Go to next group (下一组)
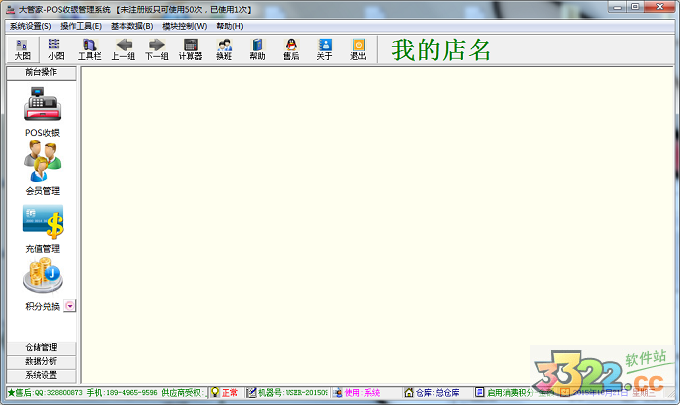Screen dimensions: 680x405 [157, 49]
